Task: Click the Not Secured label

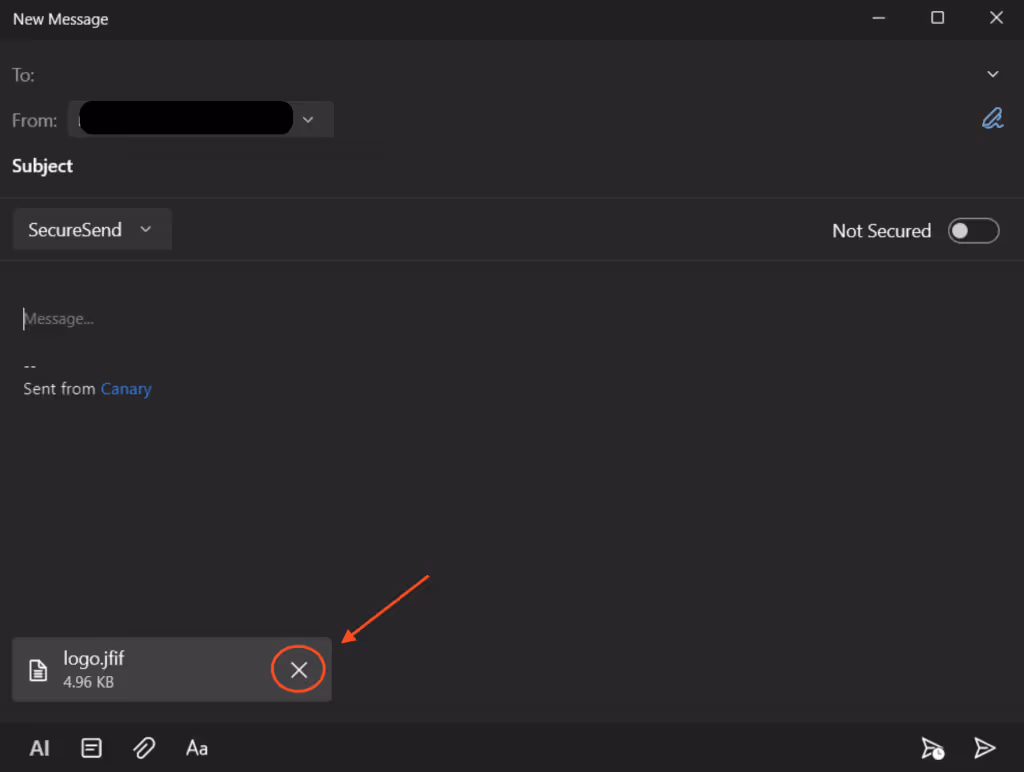Action: [x=882, y=231]
